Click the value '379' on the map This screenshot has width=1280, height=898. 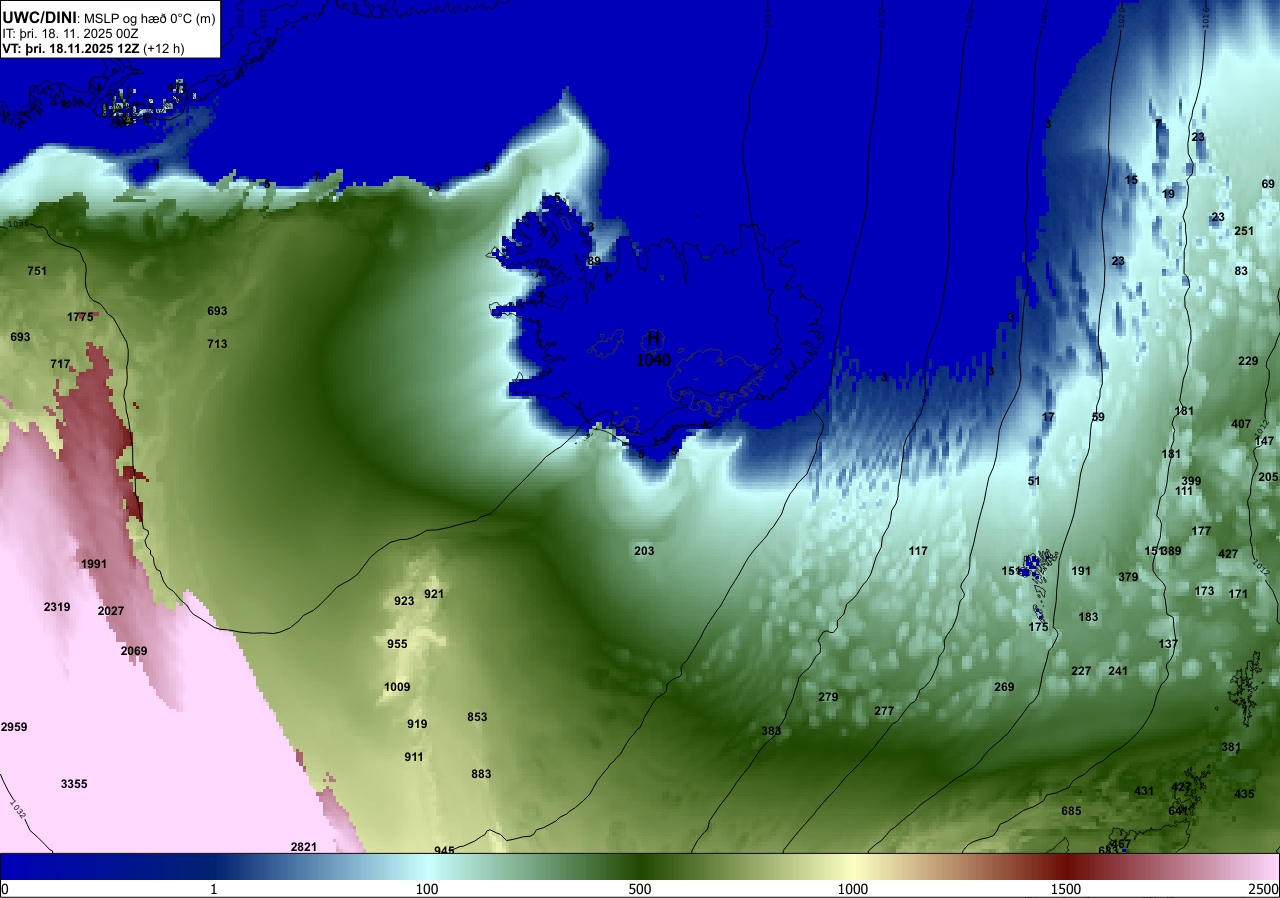[x=1128, y=577]
